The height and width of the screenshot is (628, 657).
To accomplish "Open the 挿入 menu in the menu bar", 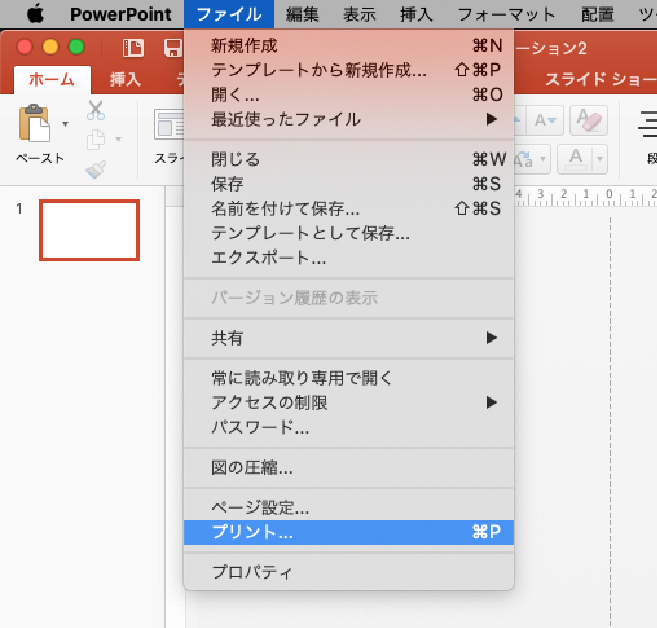I will pos(416,14).
